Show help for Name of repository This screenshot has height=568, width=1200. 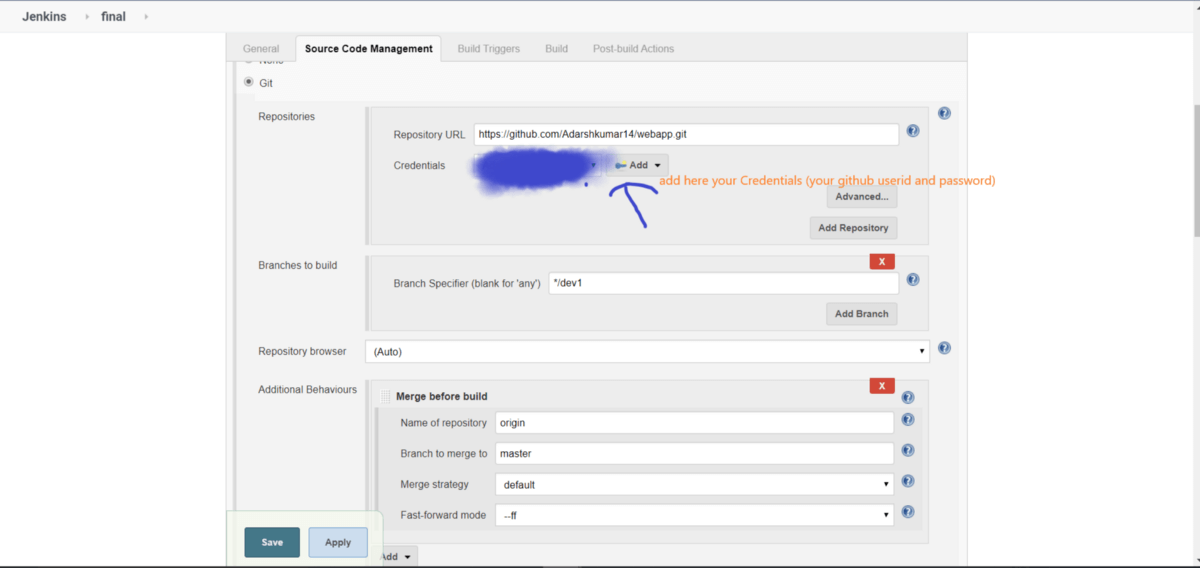click(908, 420)
